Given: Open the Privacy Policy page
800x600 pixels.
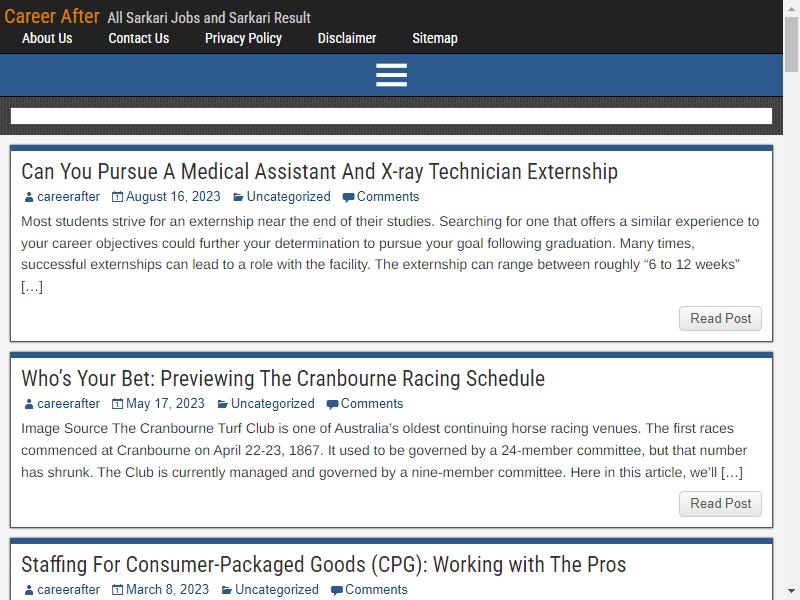Looking at the screenshot, I should pyautogui.click(x=243, y=38).
